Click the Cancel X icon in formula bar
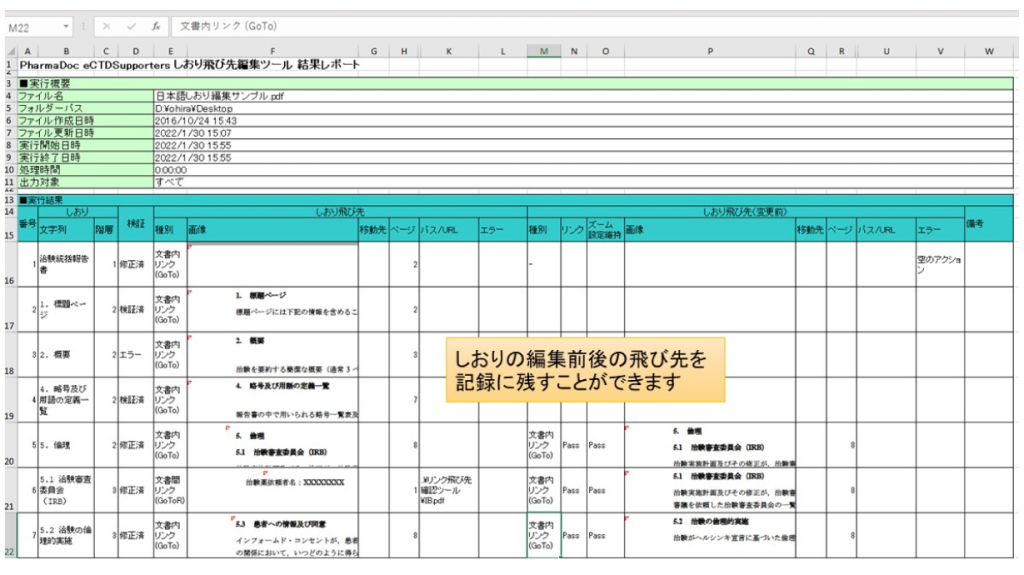The height and width of the screenshot is (575, 1024). coord(106,27)
